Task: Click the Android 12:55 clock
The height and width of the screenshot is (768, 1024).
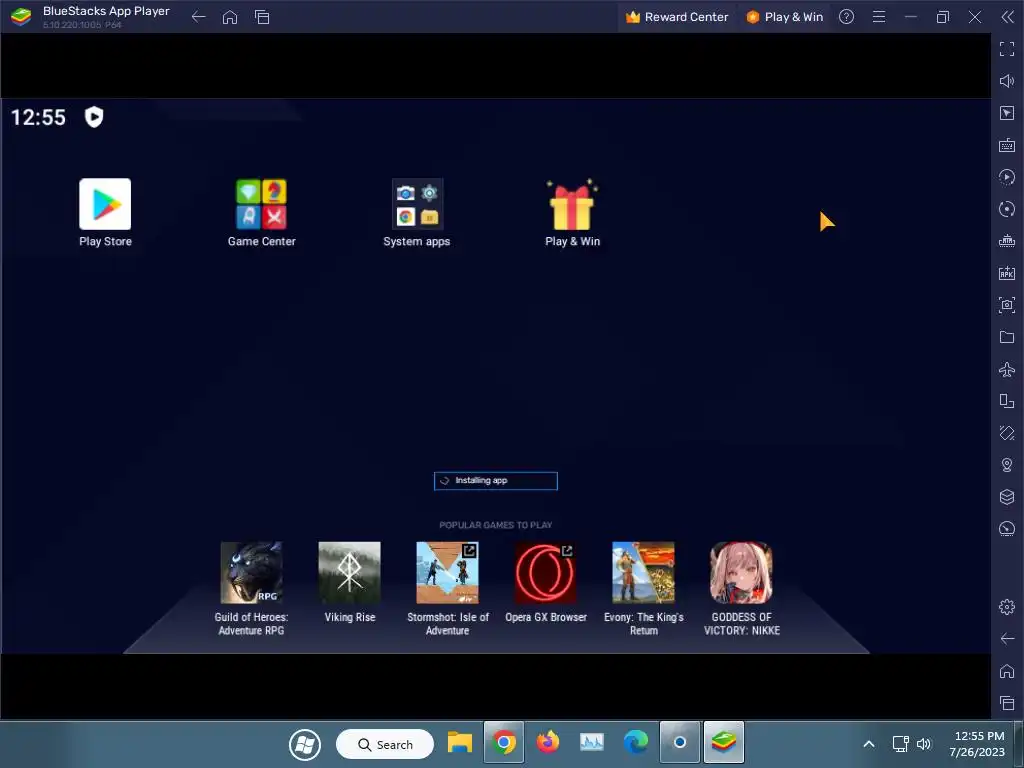Action: 39,118
